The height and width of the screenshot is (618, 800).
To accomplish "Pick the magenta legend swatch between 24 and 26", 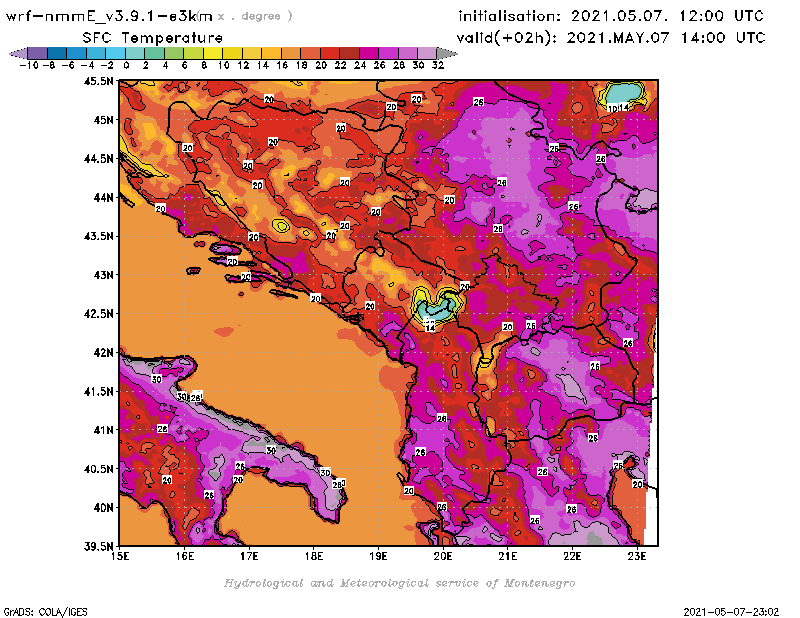I will [x=369, y=53].
